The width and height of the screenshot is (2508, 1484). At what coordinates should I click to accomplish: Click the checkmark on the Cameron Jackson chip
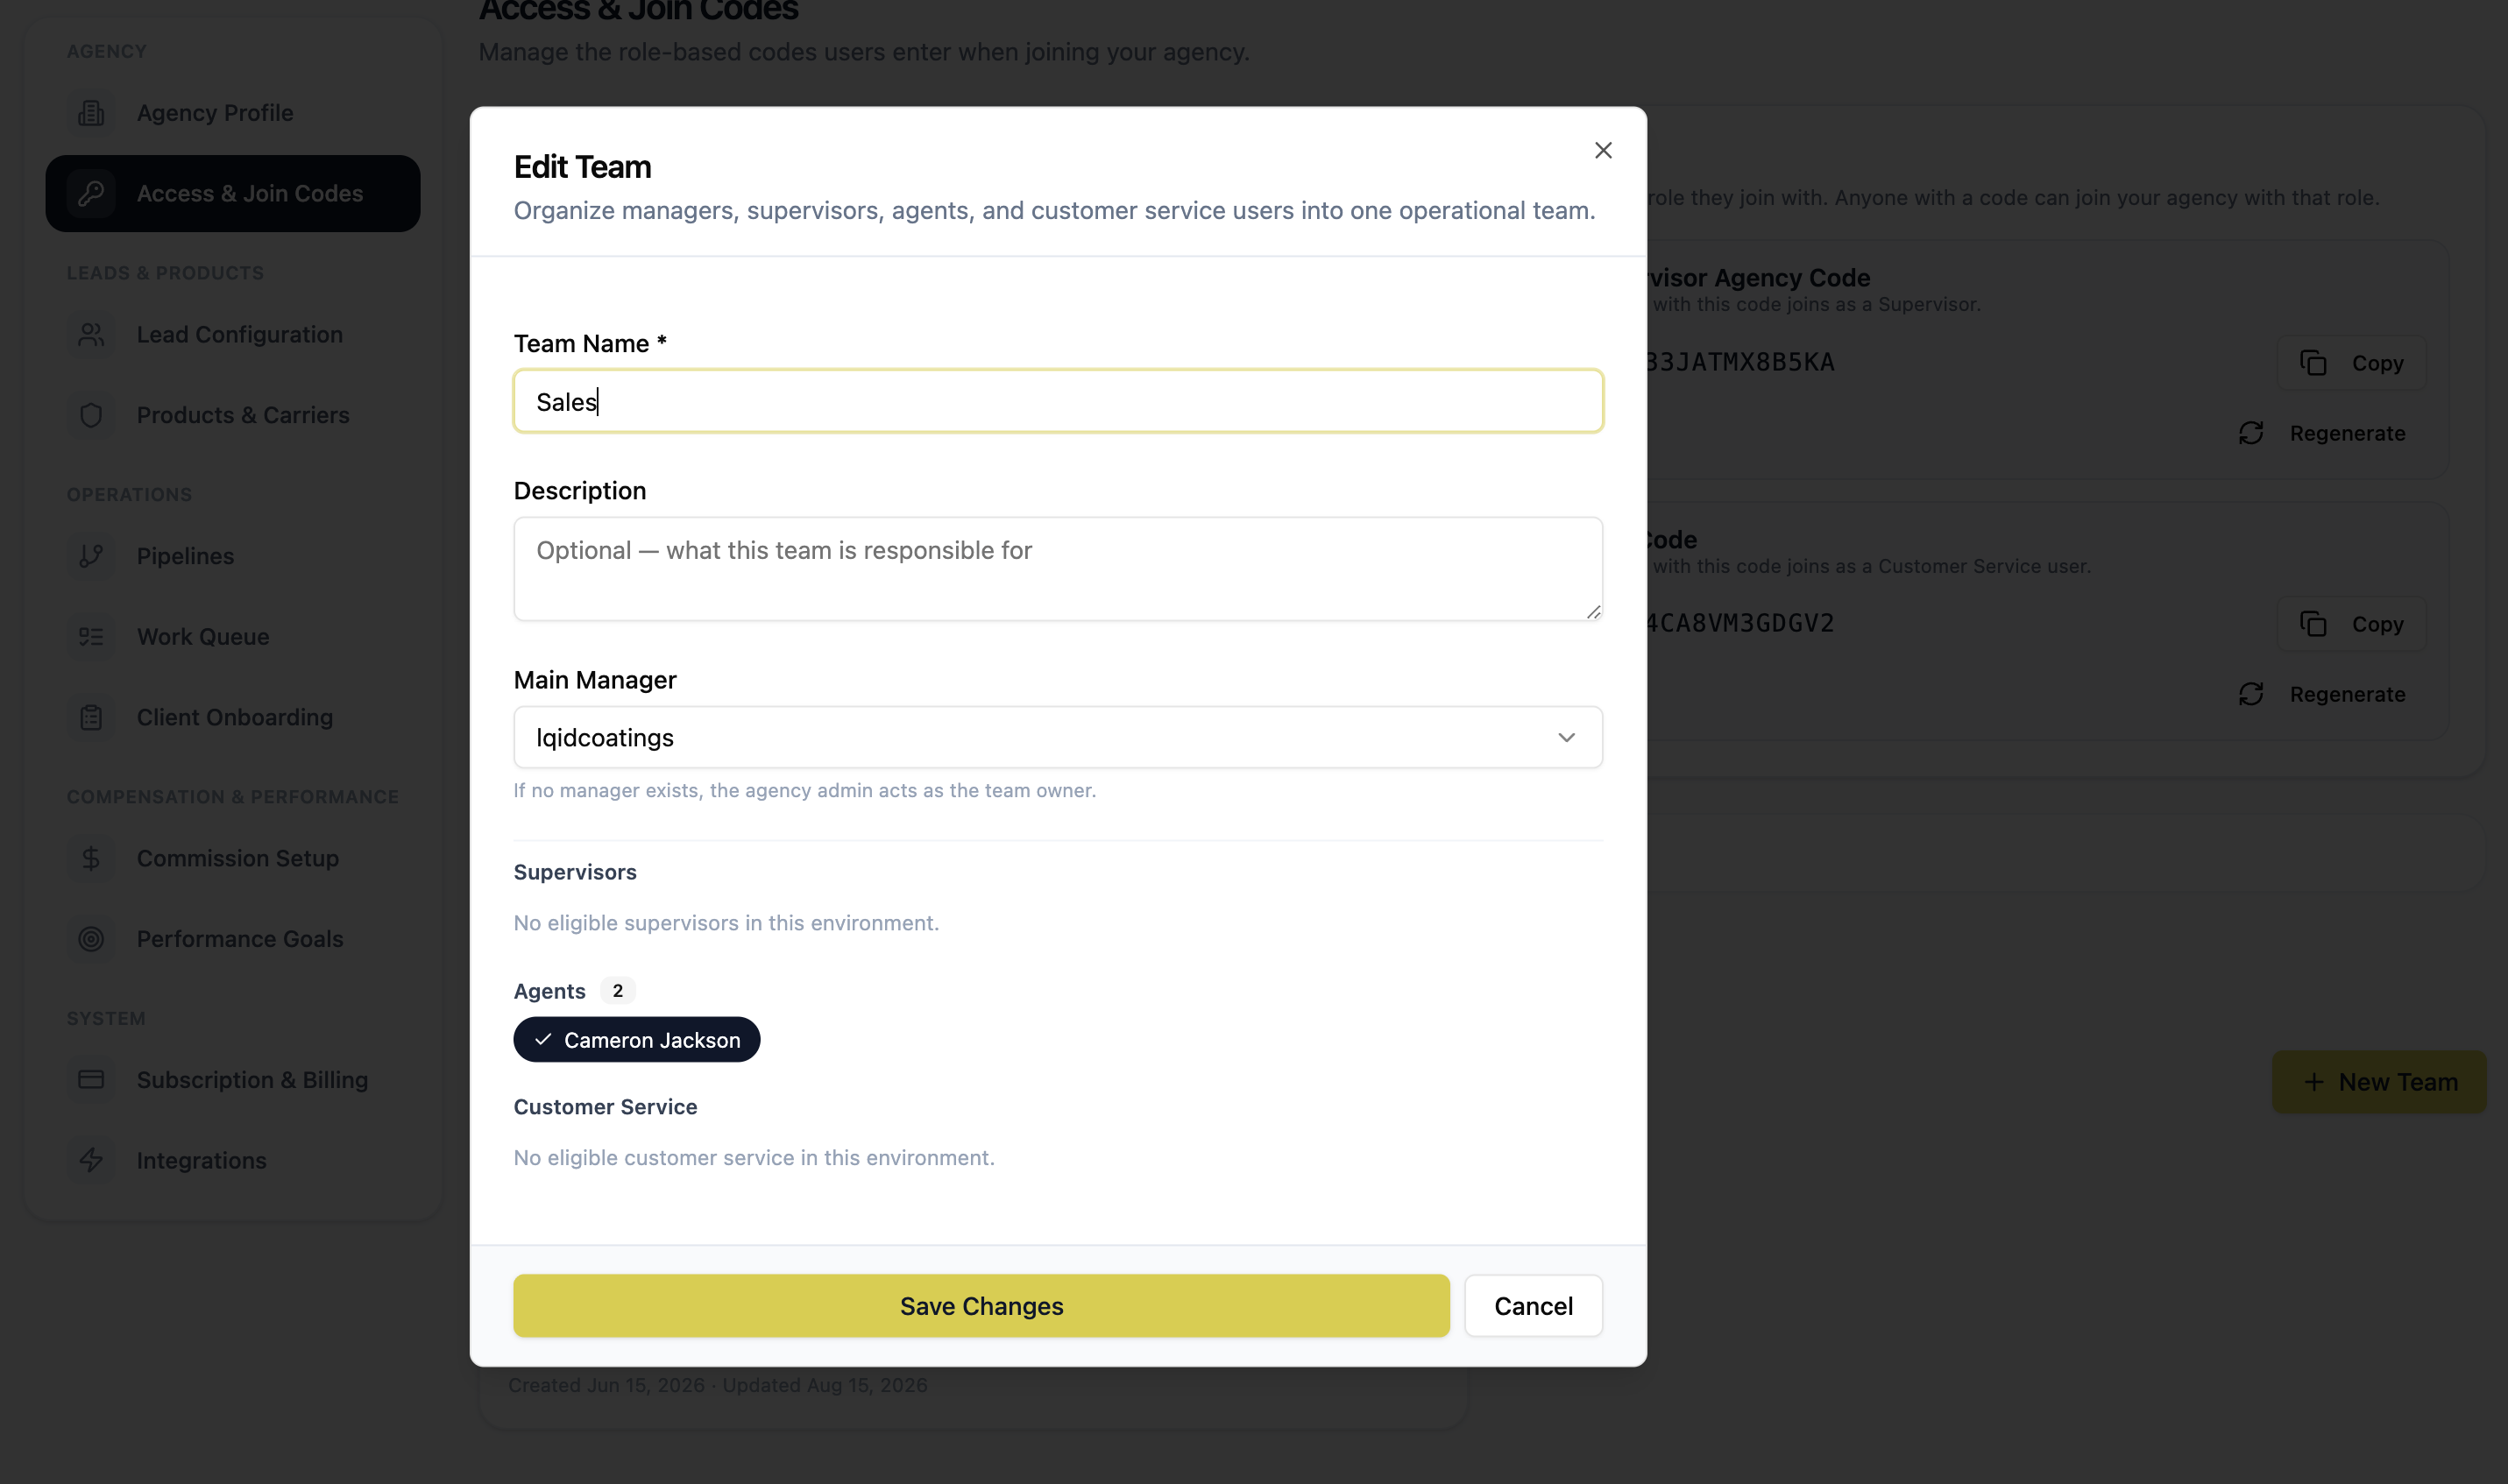point(543,1040)
